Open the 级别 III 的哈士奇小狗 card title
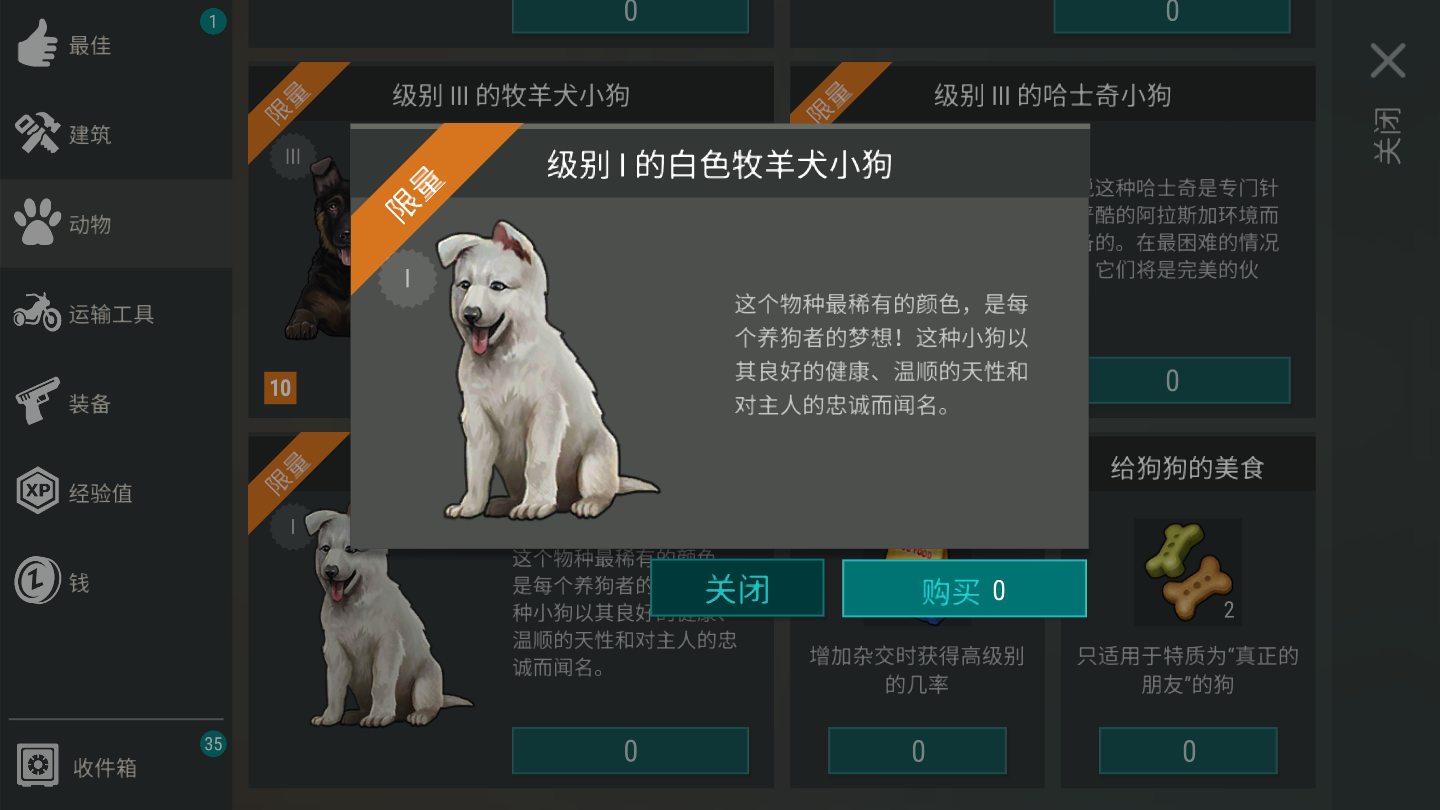This screenshot has height=810, width=1440. 1052,96
